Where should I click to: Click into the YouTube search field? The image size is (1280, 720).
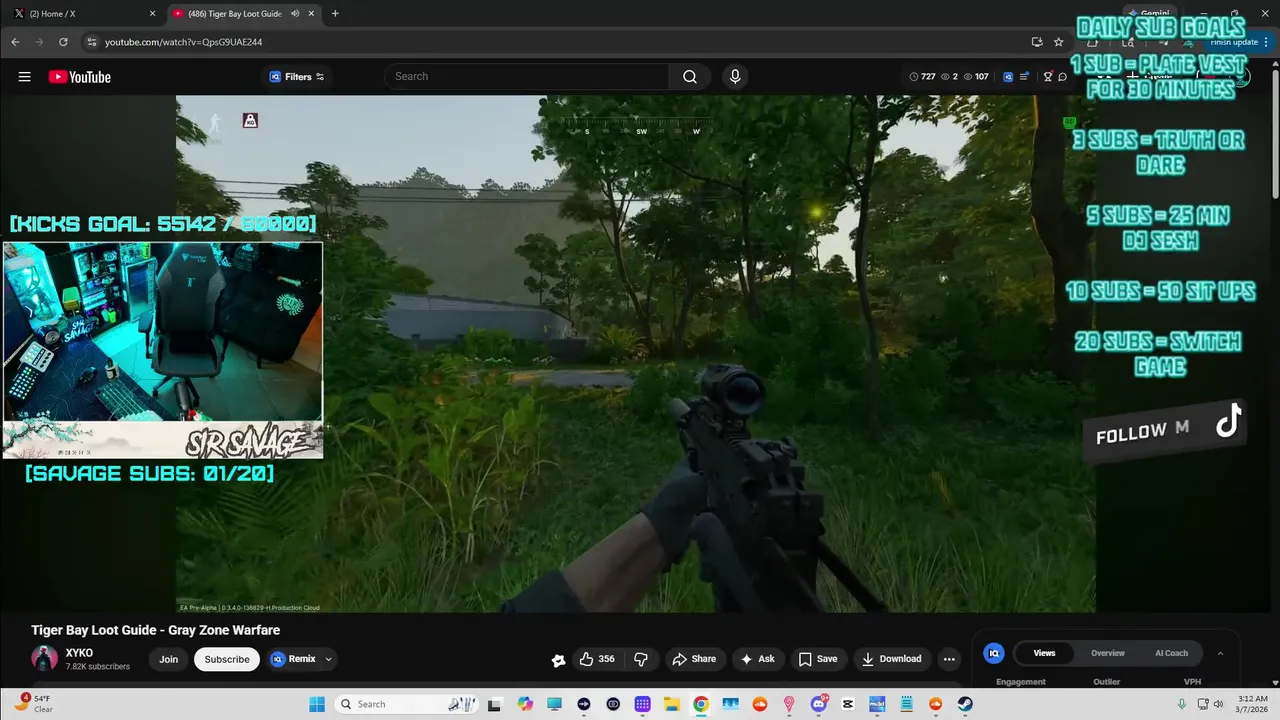tap(528, 77)
